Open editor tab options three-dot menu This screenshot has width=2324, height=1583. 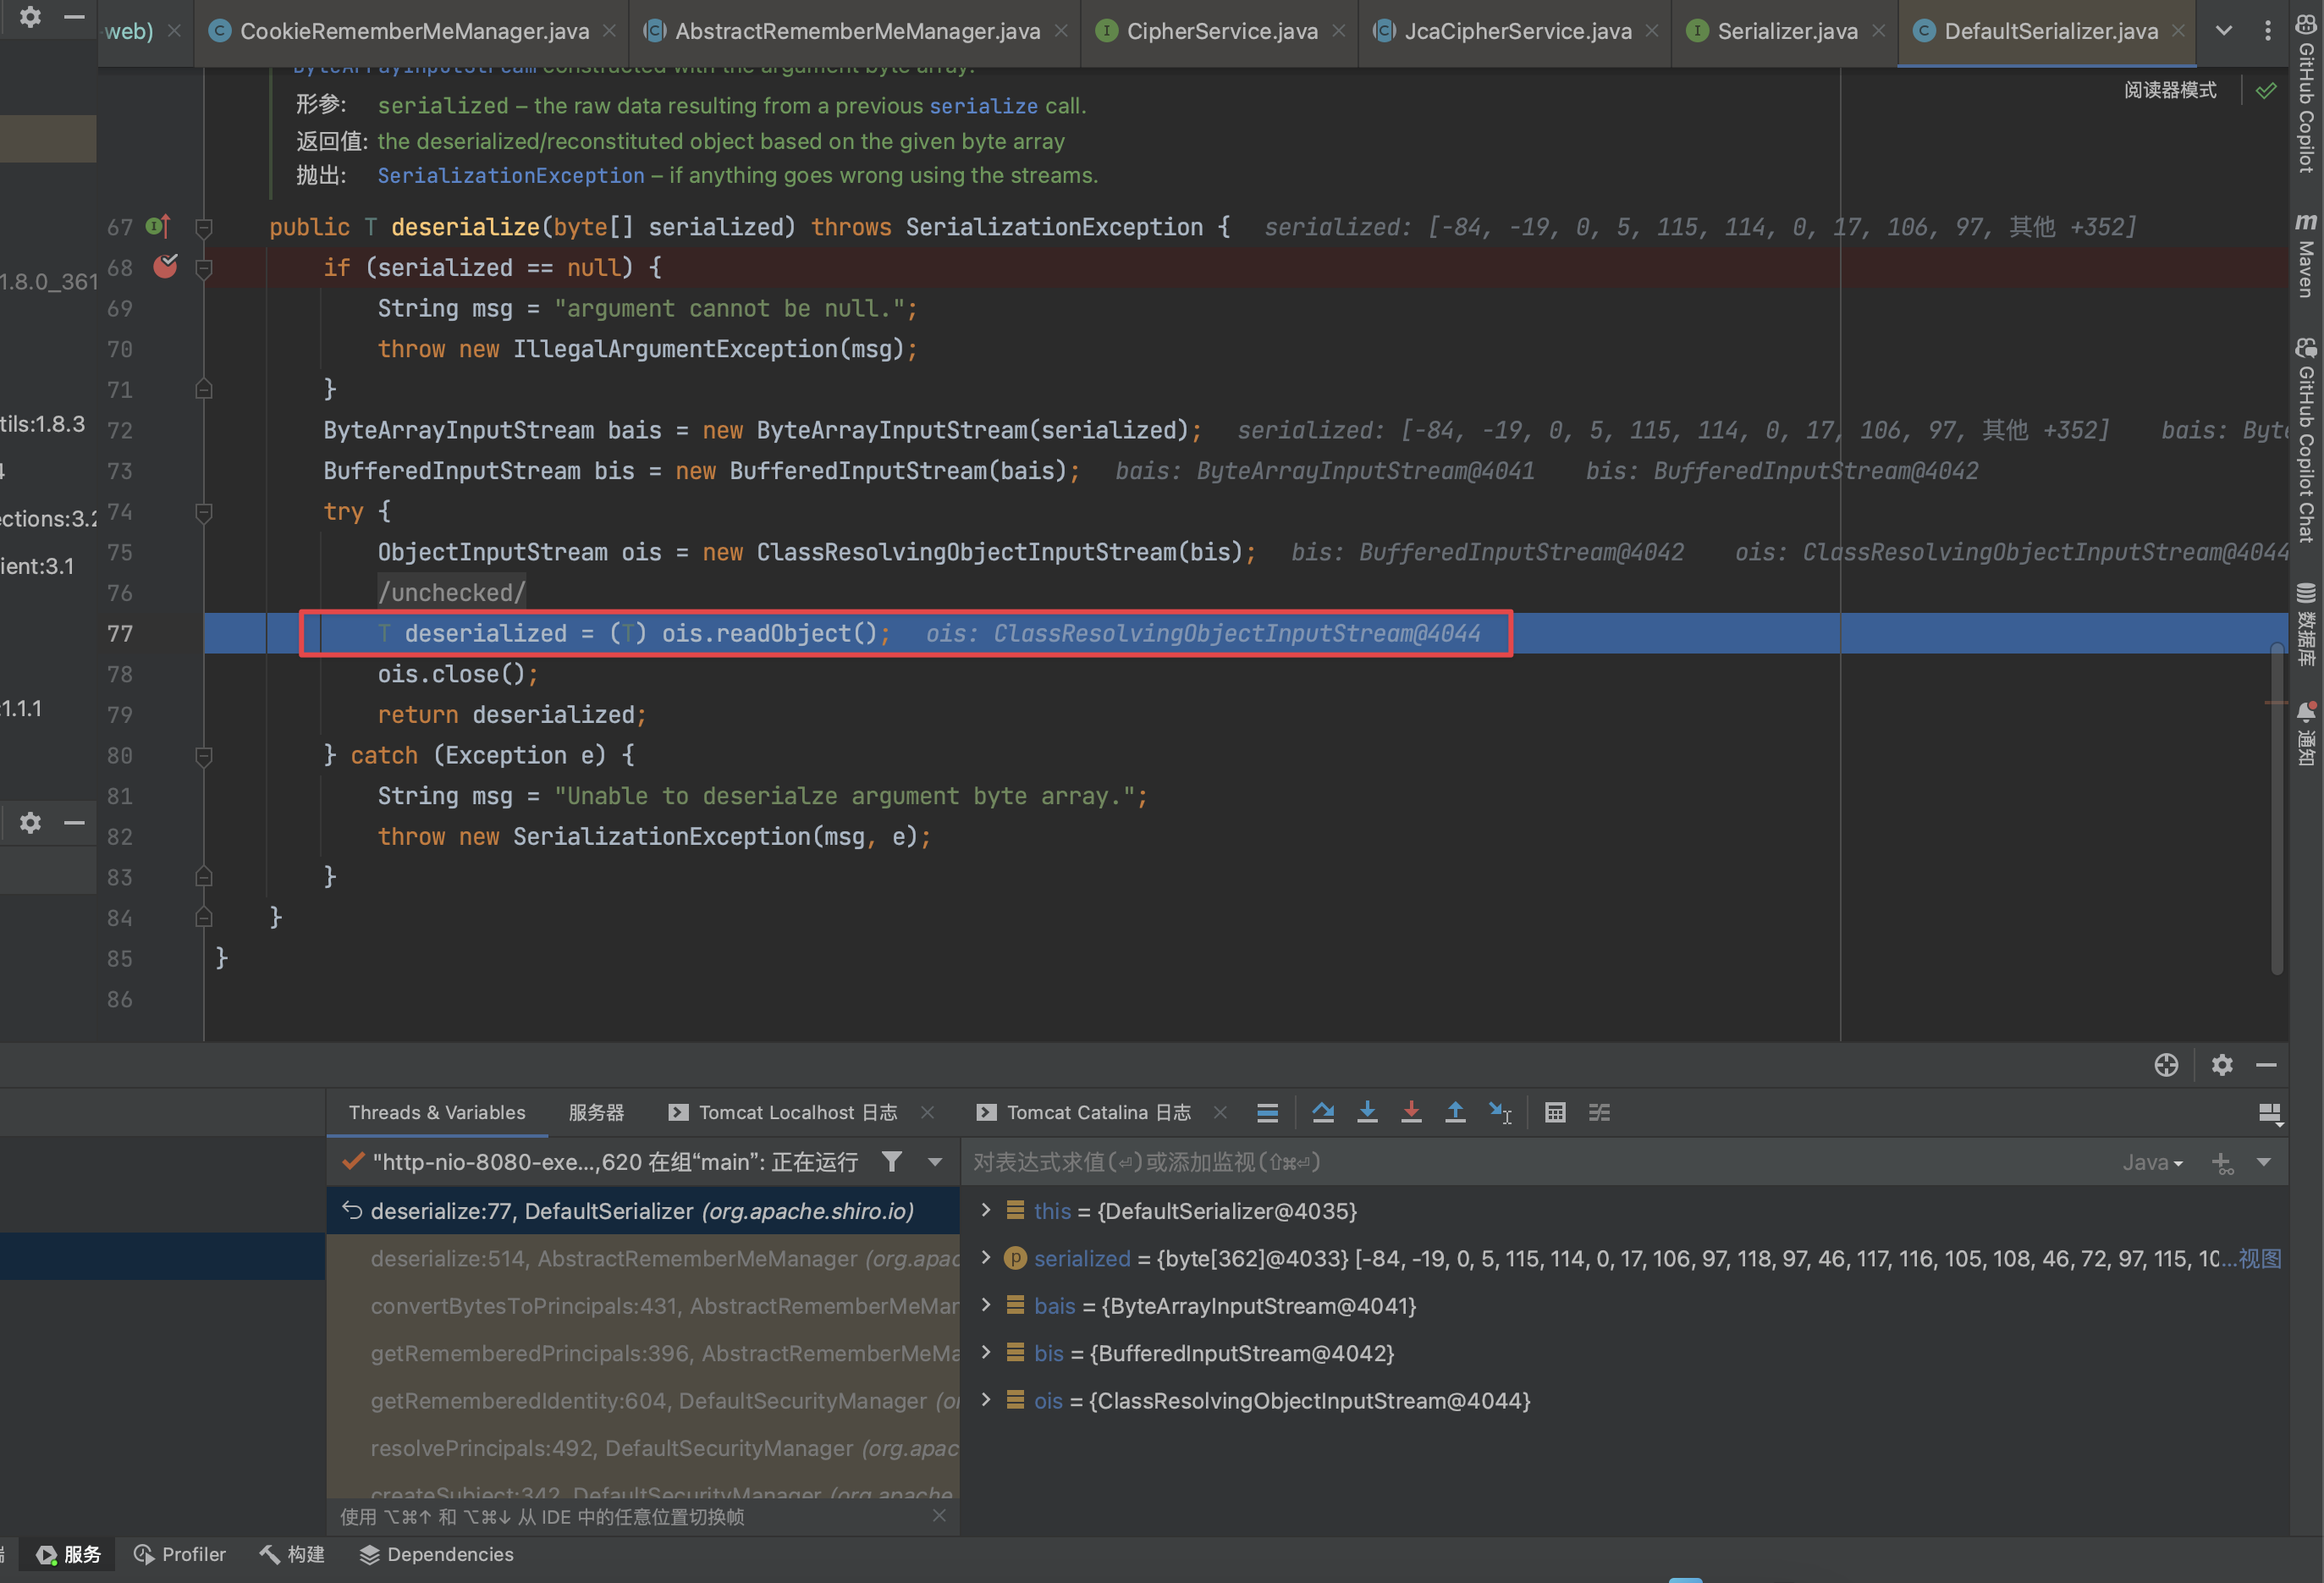[x=2267, y=30]
